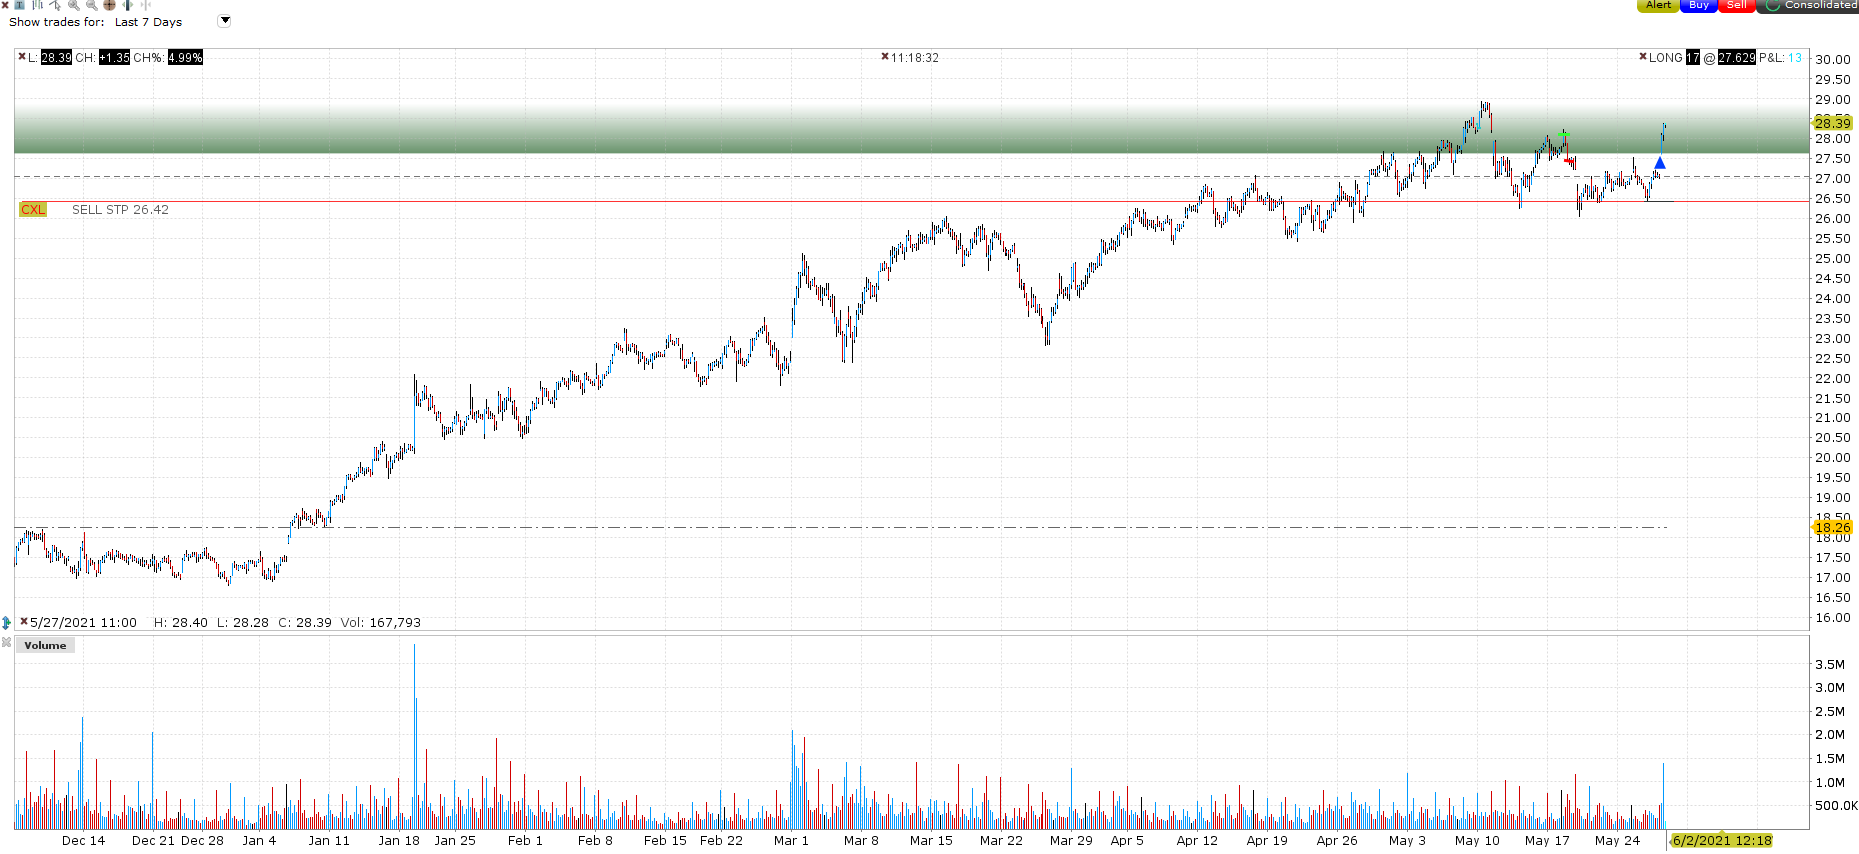The image size is (1859, 854).
Task: Click the Volume study label
Action: click(x=45, y=645)
